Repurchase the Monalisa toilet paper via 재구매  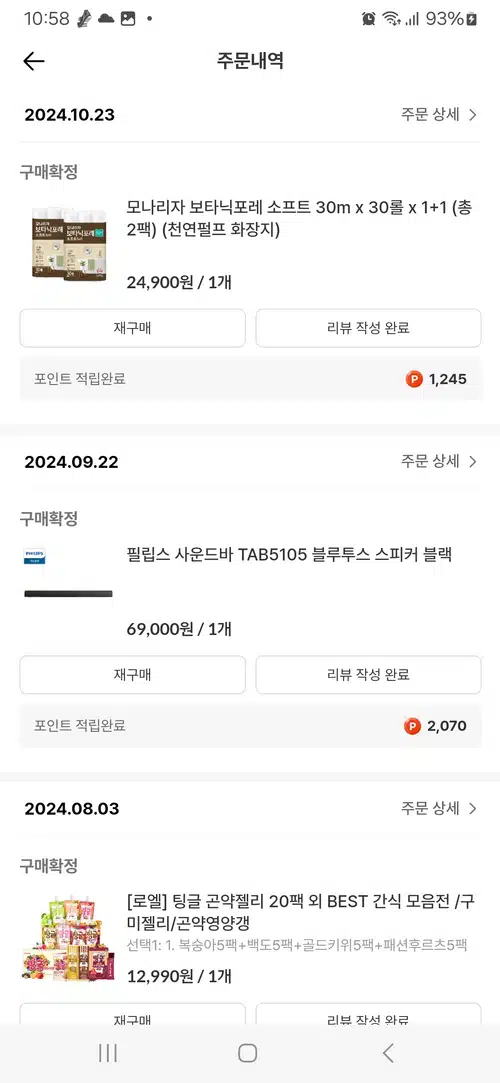tap(133, 328)
